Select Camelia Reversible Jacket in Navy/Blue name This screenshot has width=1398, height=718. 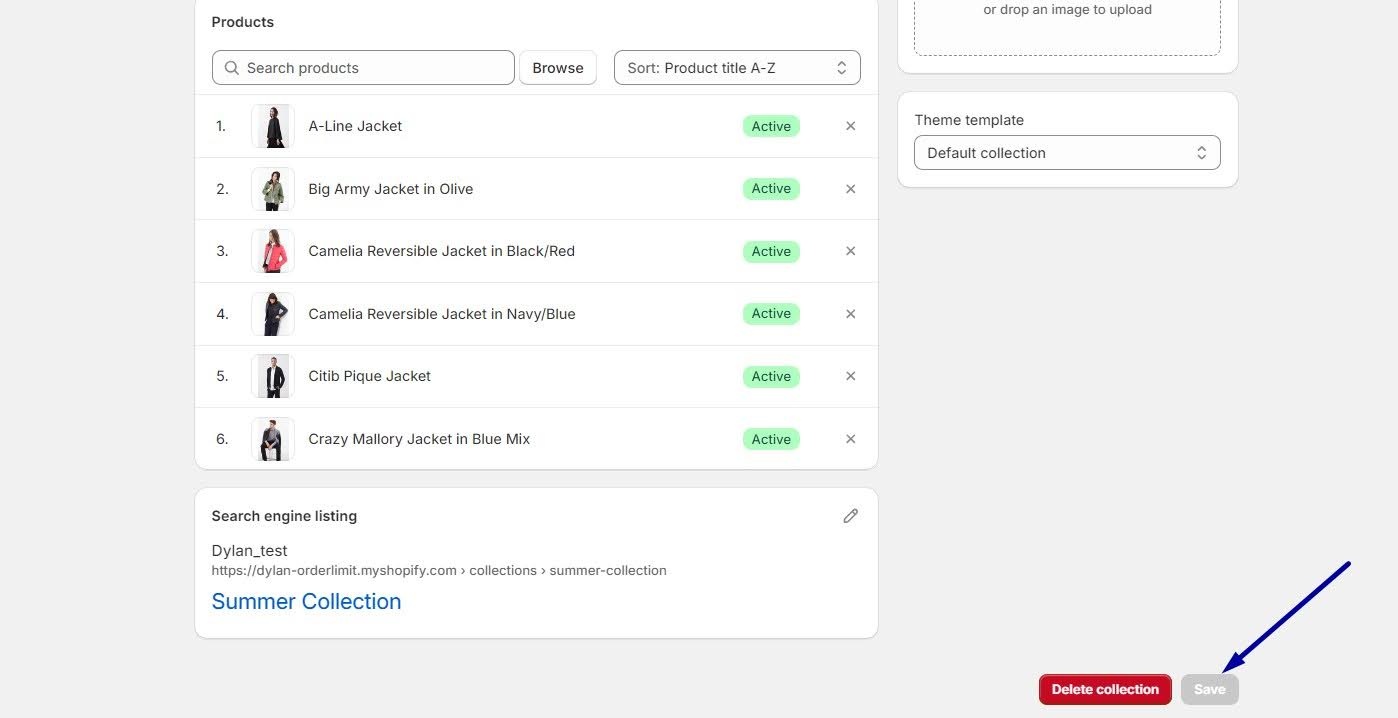(442, 314)
